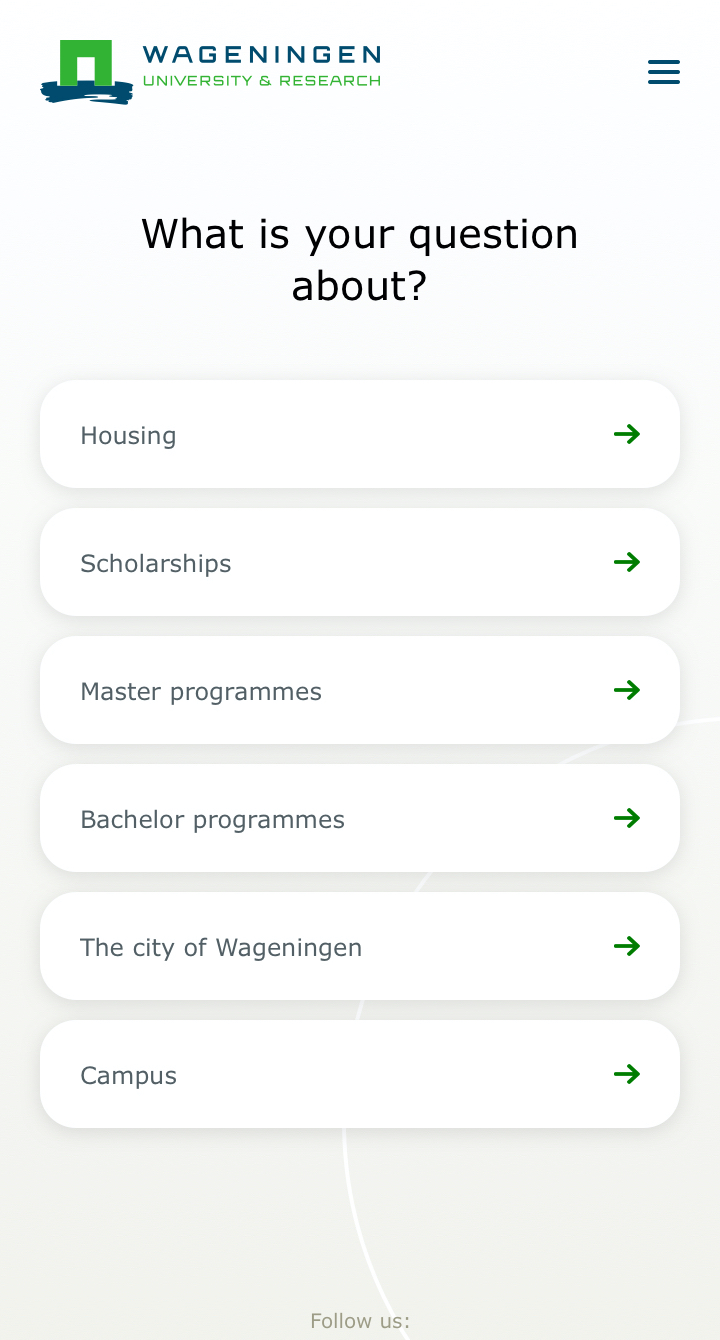Viewport: 720px width, 1340px height.
Task: Go to the Campus topic label
Action: click(x=128, y=1076)
